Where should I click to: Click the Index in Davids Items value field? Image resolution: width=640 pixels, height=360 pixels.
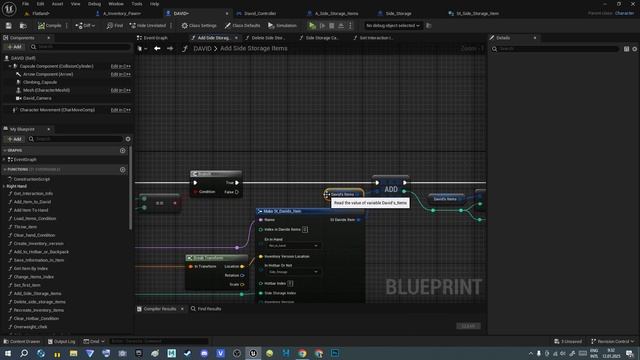(305, 229)
